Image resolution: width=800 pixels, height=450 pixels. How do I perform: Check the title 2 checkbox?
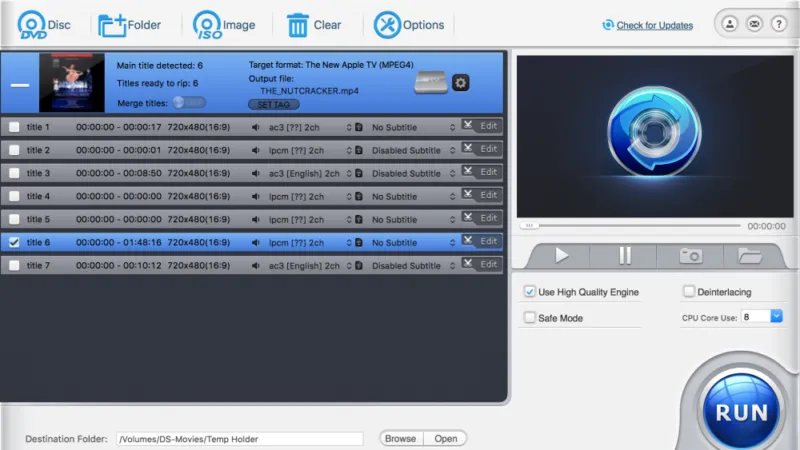coord(14,150)
